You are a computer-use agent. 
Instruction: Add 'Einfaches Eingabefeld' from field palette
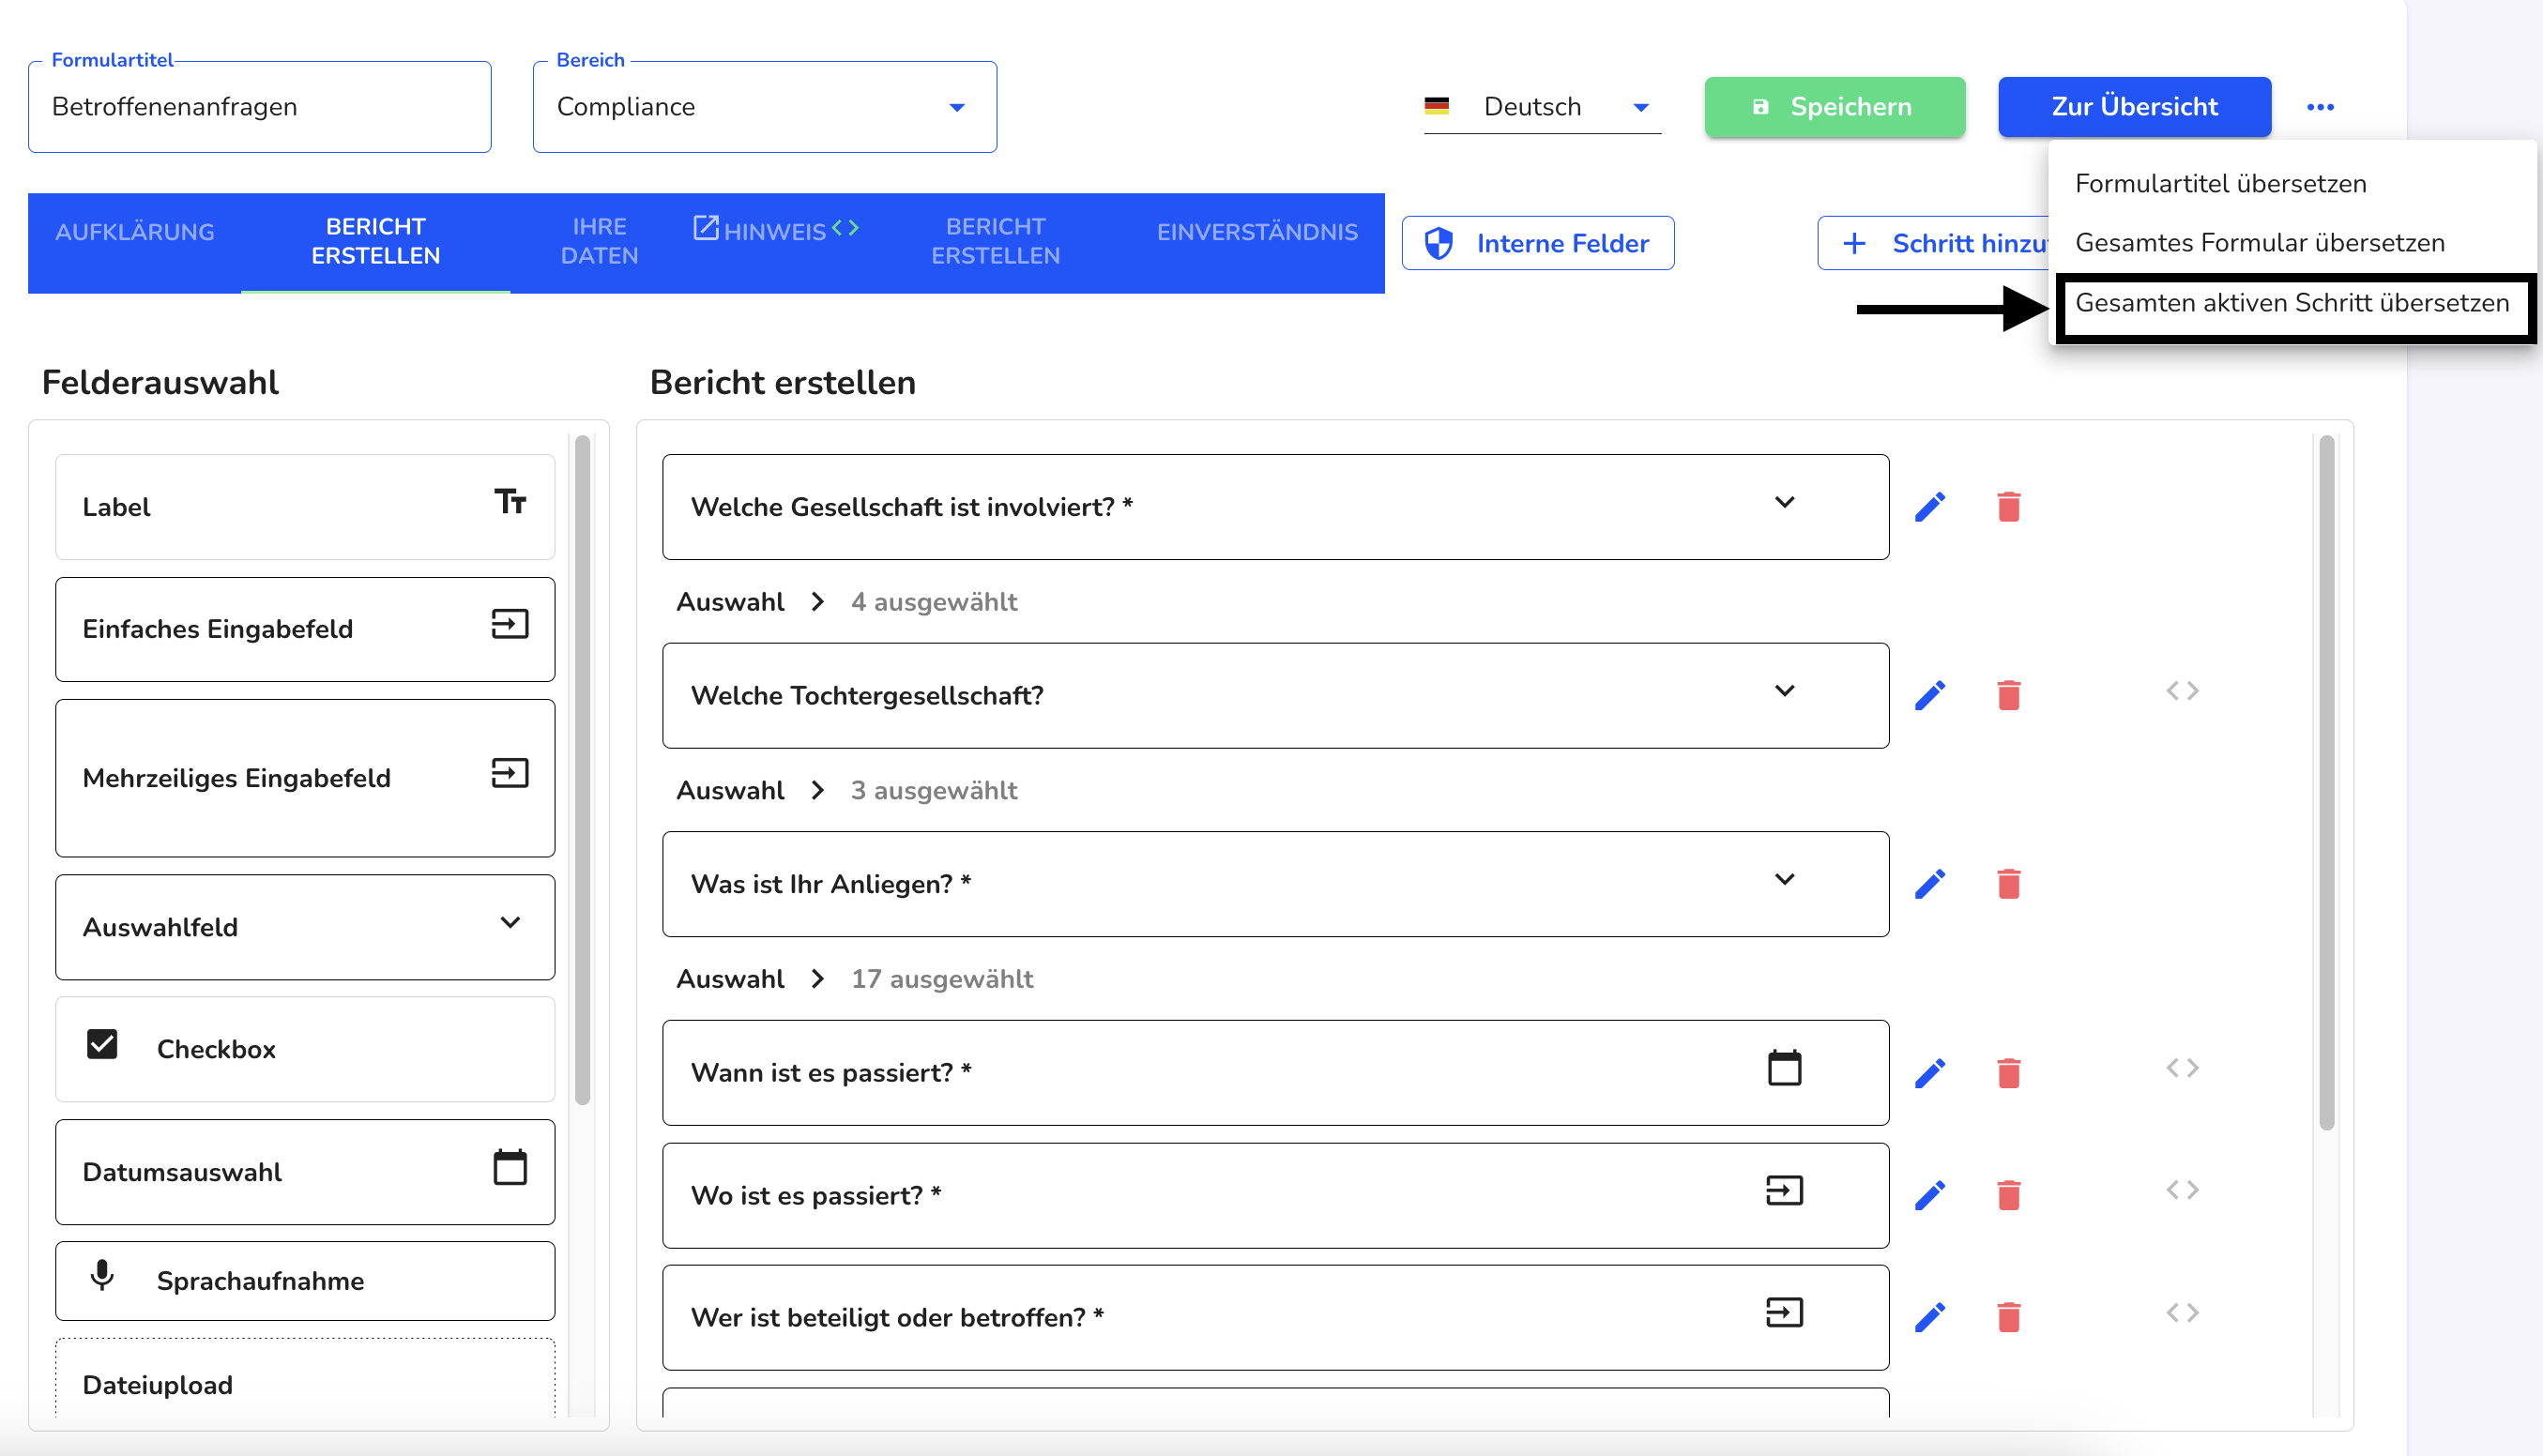pos(305,629)
